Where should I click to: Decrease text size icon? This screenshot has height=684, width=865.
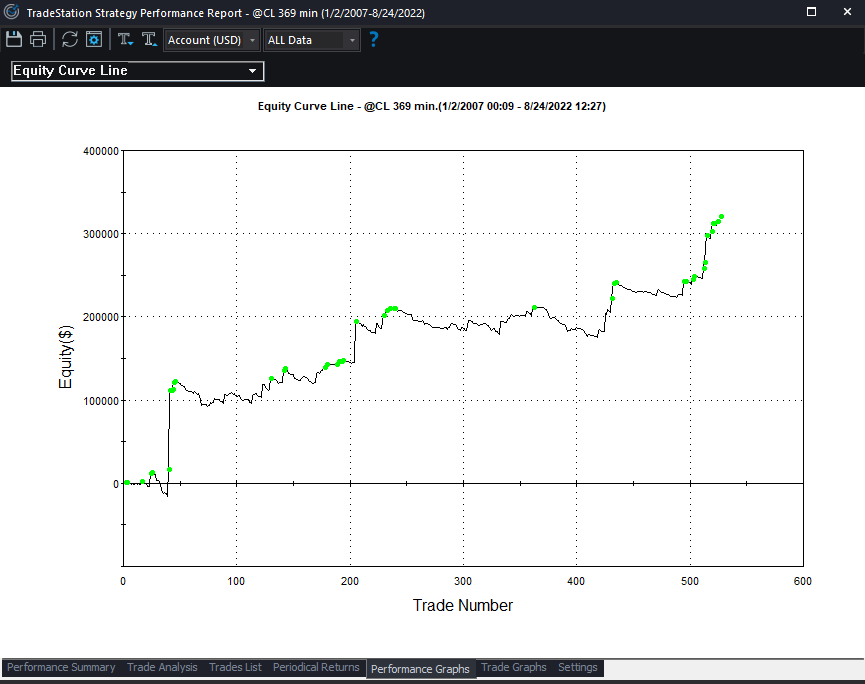point(125,40)
